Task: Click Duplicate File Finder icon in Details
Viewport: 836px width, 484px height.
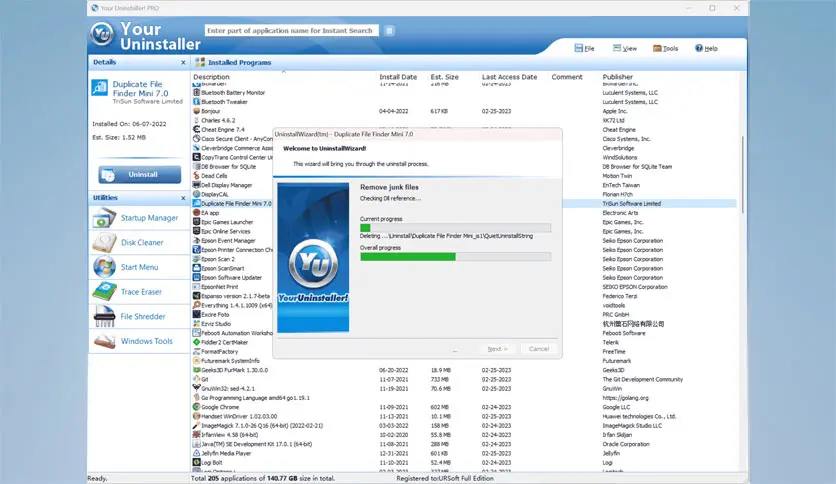Action: click(x=100, y=87)
